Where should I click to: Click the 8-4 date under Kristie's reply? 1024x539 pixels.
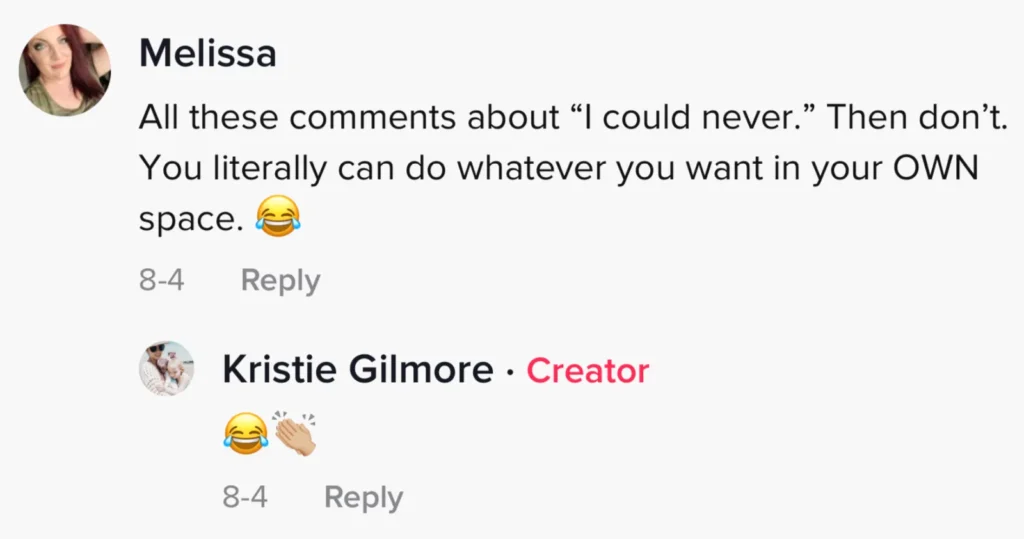point(245,497)
